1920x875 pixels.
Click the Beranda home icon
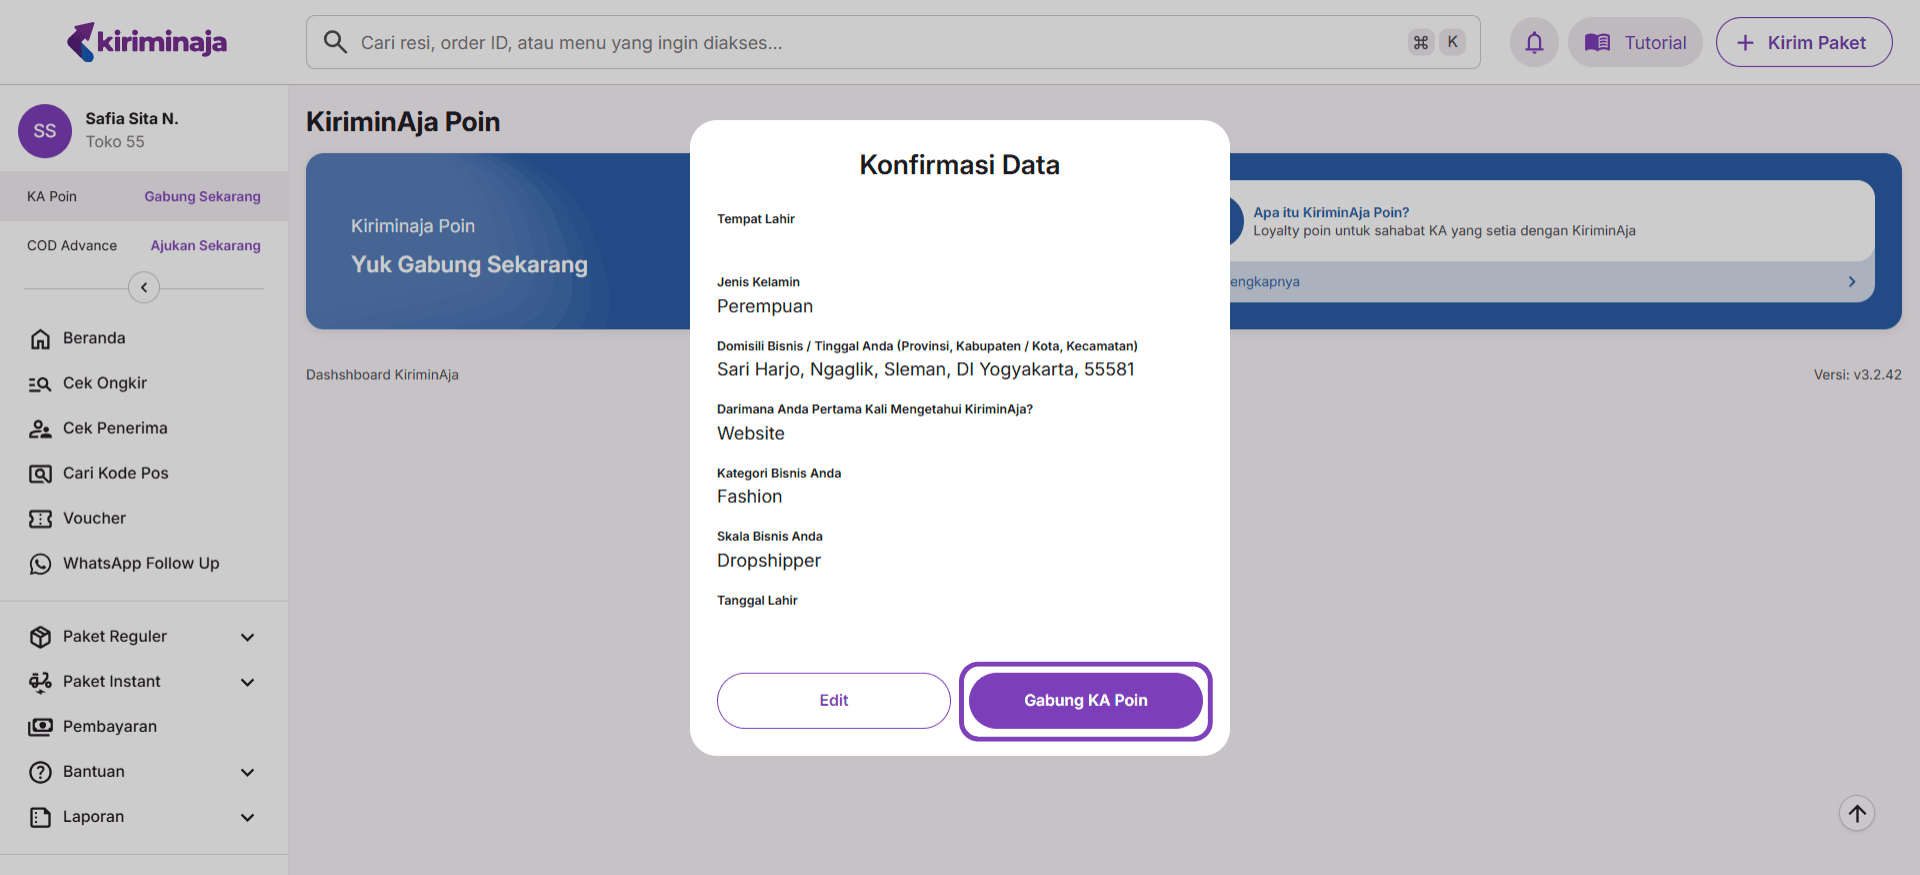coord(40,339)
